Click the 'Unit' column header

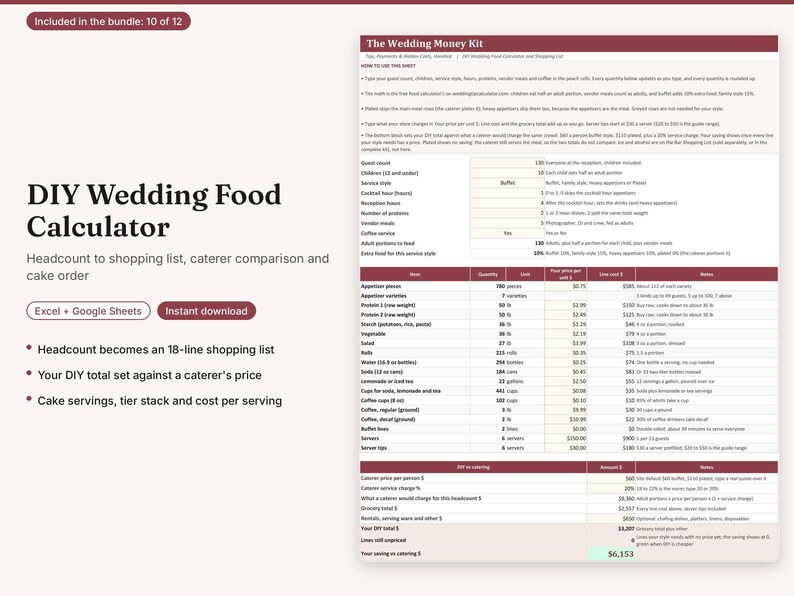coord(525,274)
